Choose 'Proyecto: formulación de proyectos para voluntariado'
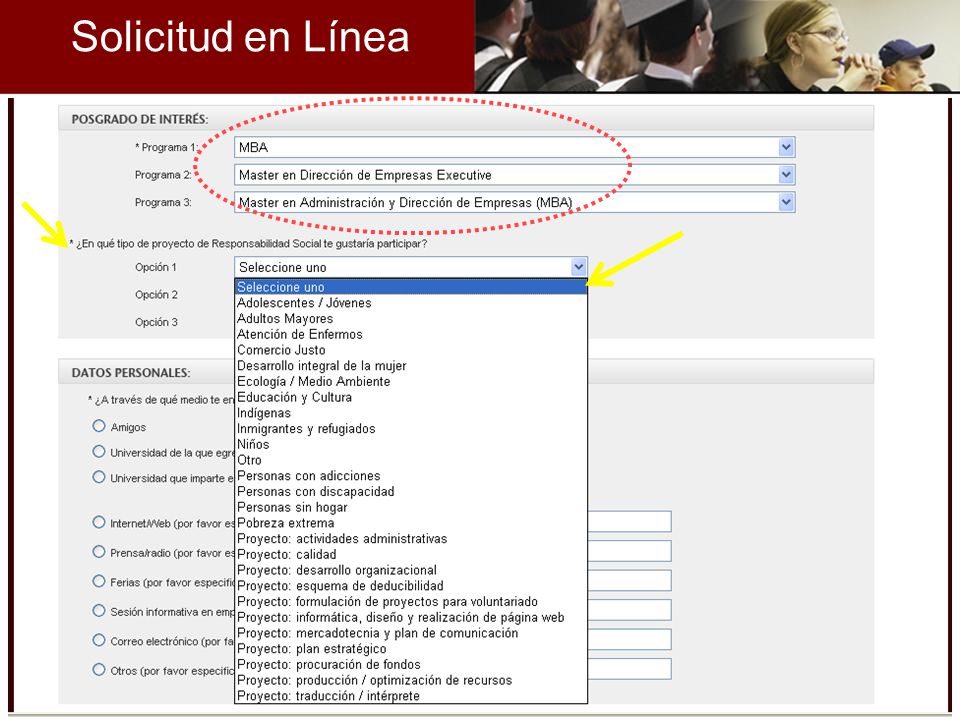Image resolution: width=960 pixels, height=720 pixels. click(x=411, y=602)
